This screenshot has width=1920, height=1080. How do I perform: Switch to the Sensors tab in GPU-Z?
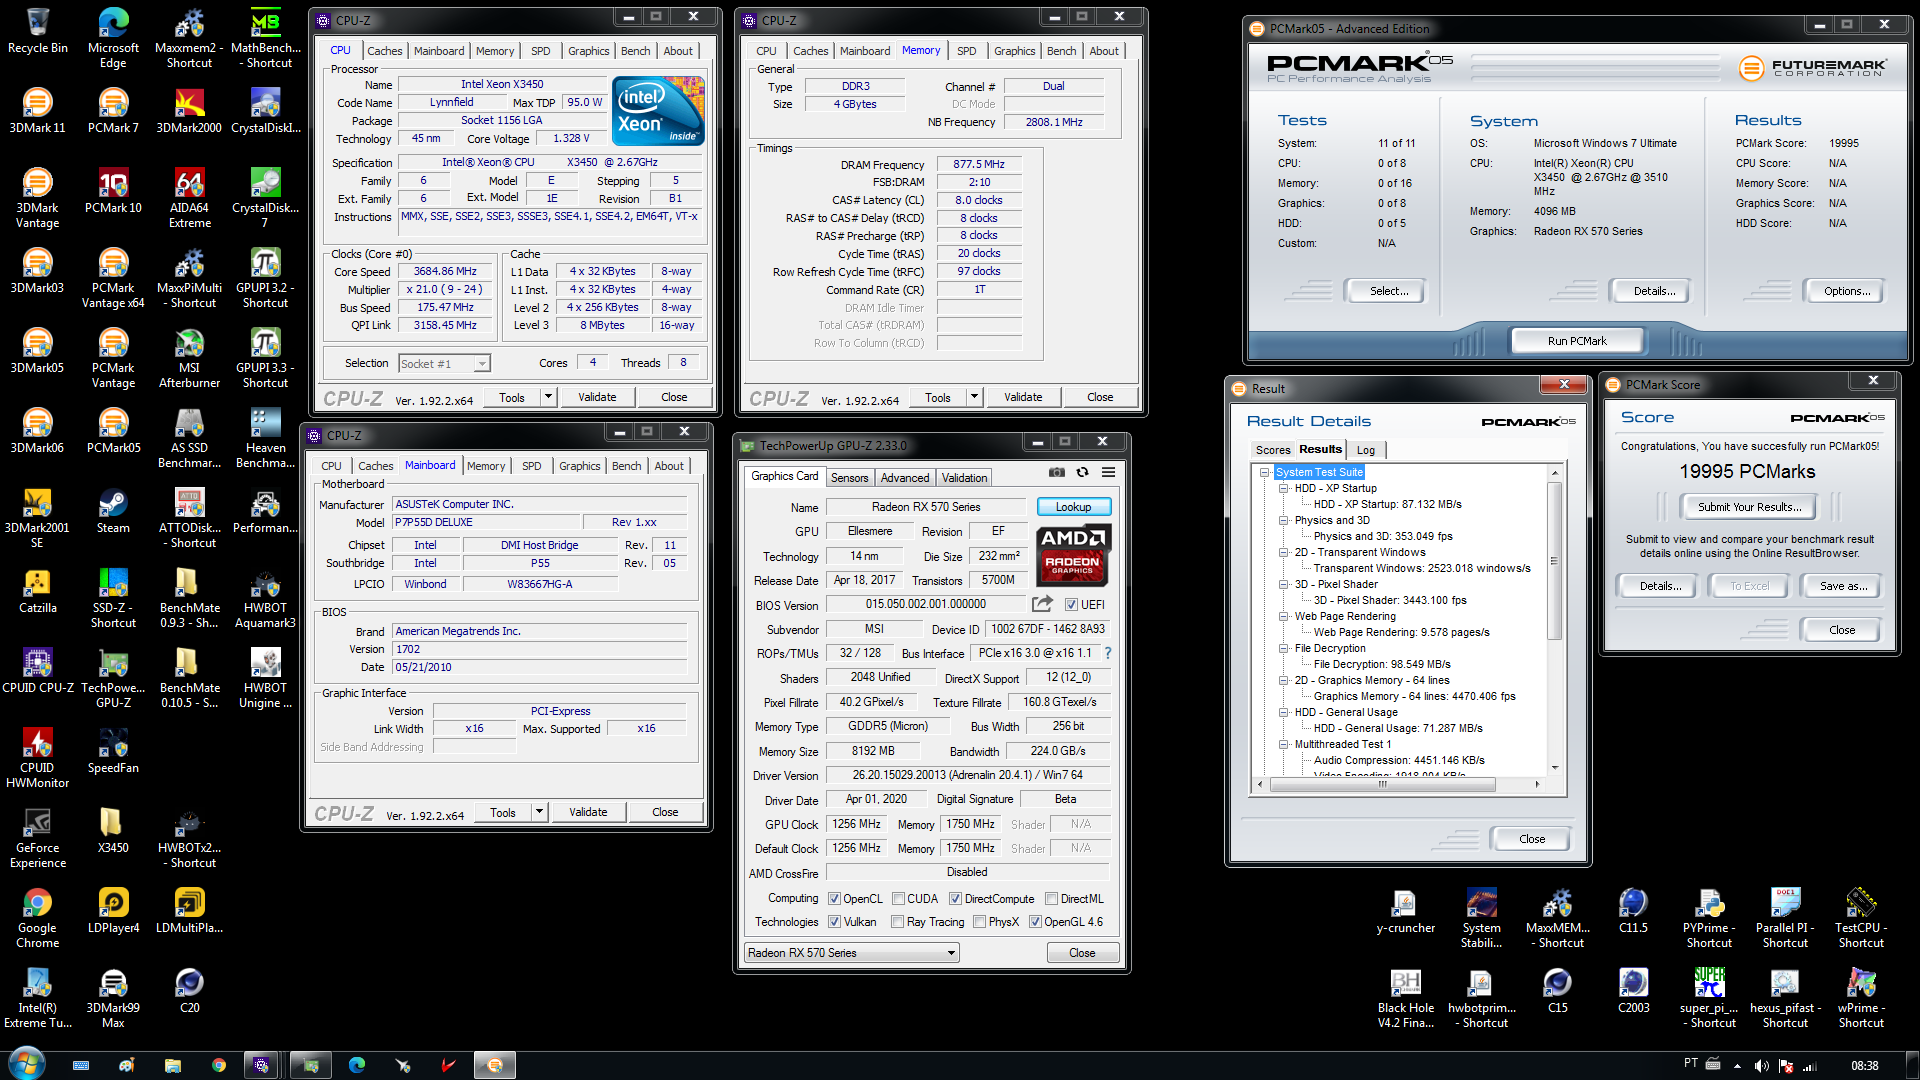point(849,478)
